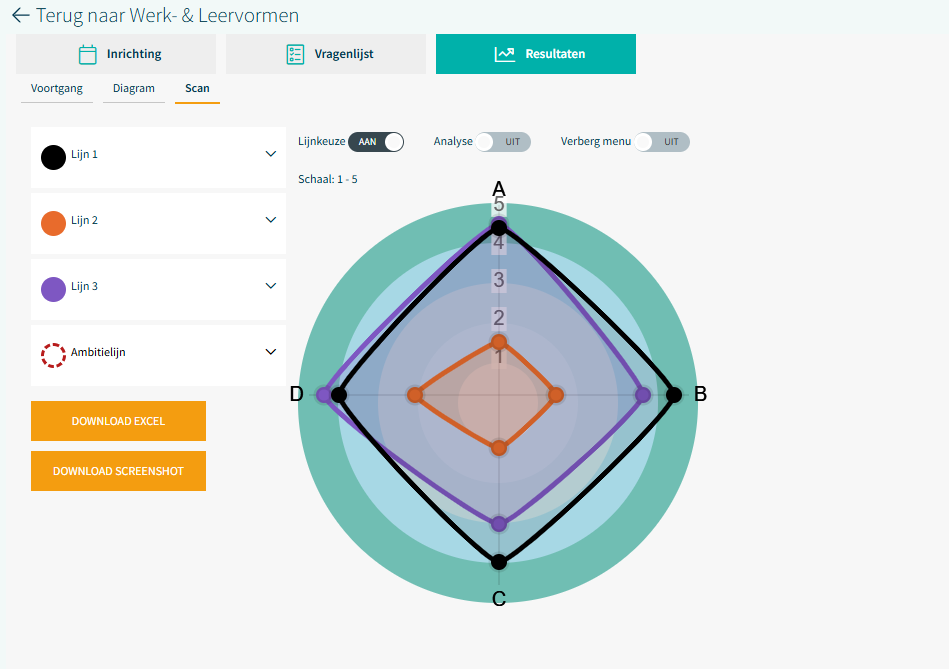Click the Download Excel button
The height and width of the screenshot is (669, 949).
point(118,421)
